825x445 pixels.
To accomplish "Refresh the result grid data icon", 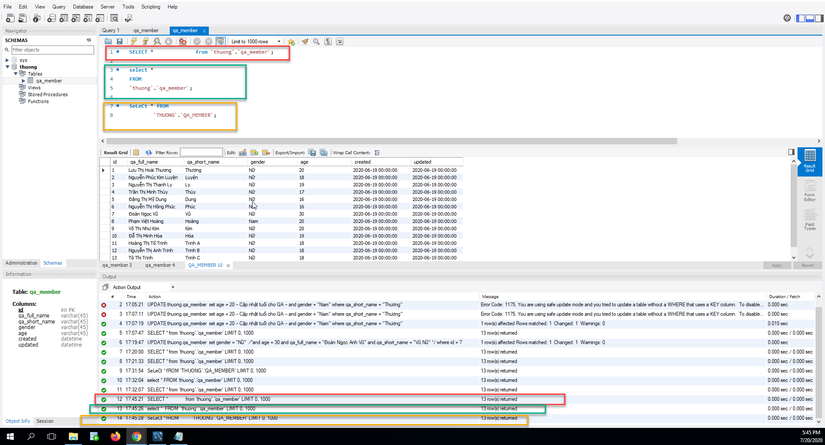I will tap(149, 153).
